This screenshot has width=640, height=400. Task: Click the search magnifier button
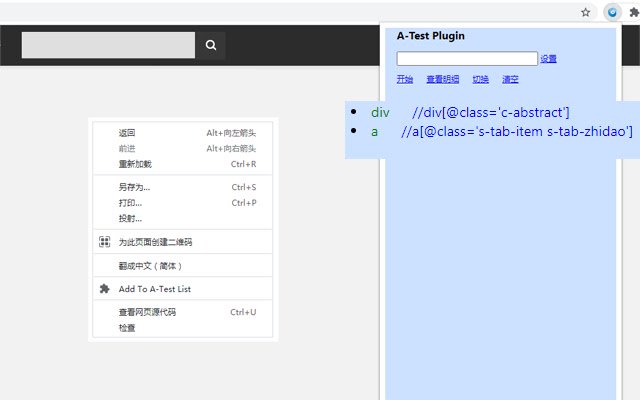211,45
